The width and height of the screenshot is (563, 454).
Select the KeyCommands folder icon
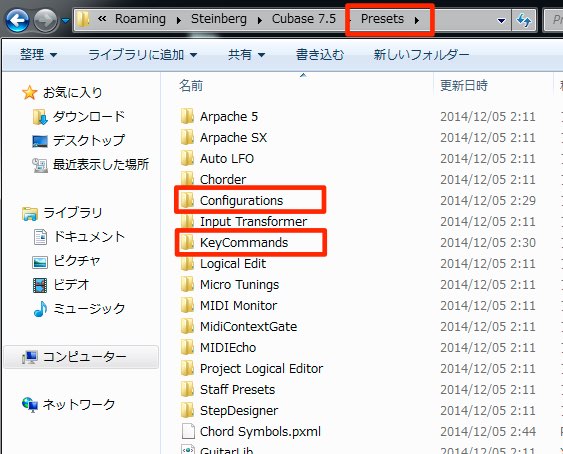(x=187, y=242)
